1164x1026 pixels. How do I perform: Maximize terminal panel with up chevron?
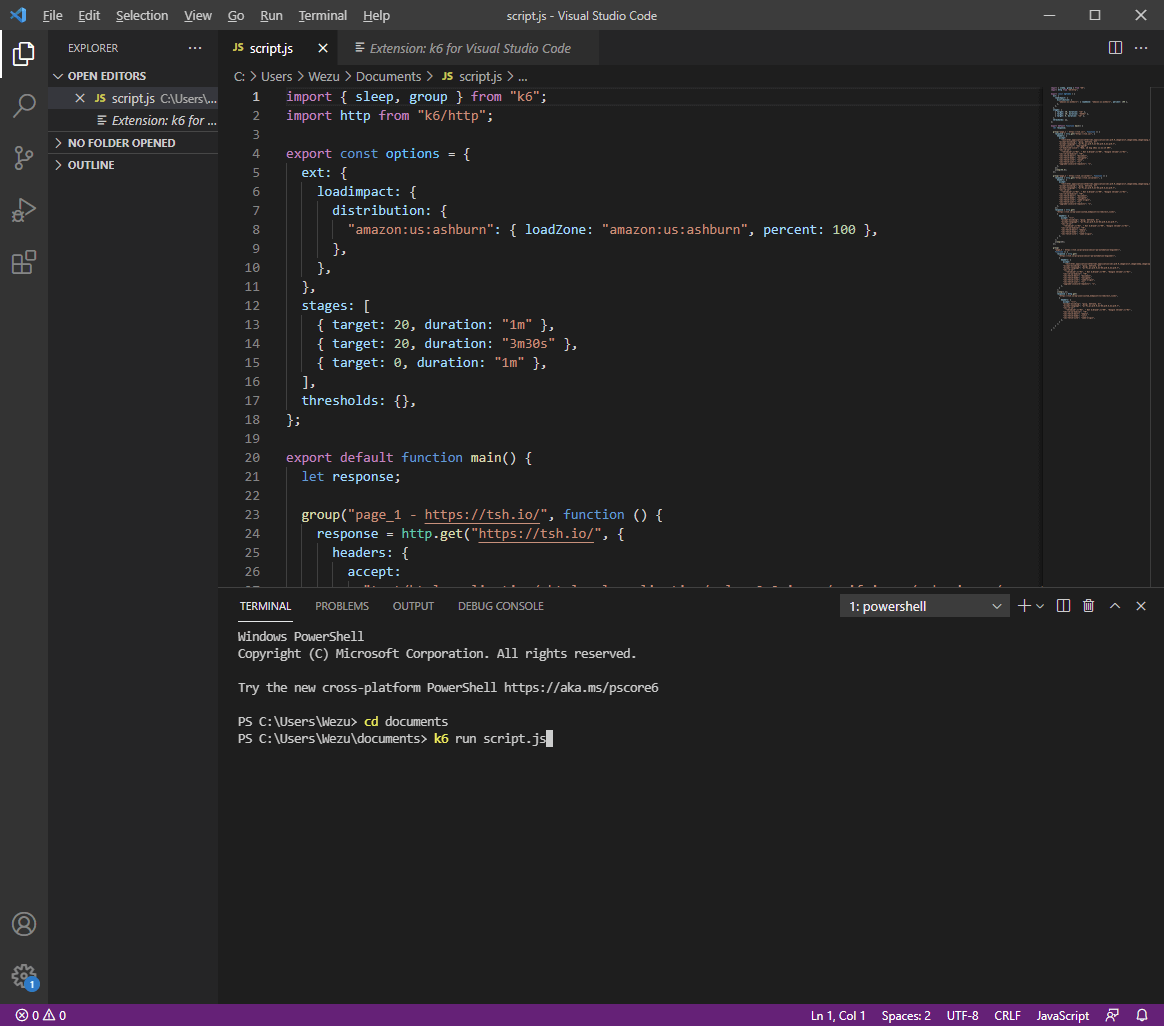1115,606
